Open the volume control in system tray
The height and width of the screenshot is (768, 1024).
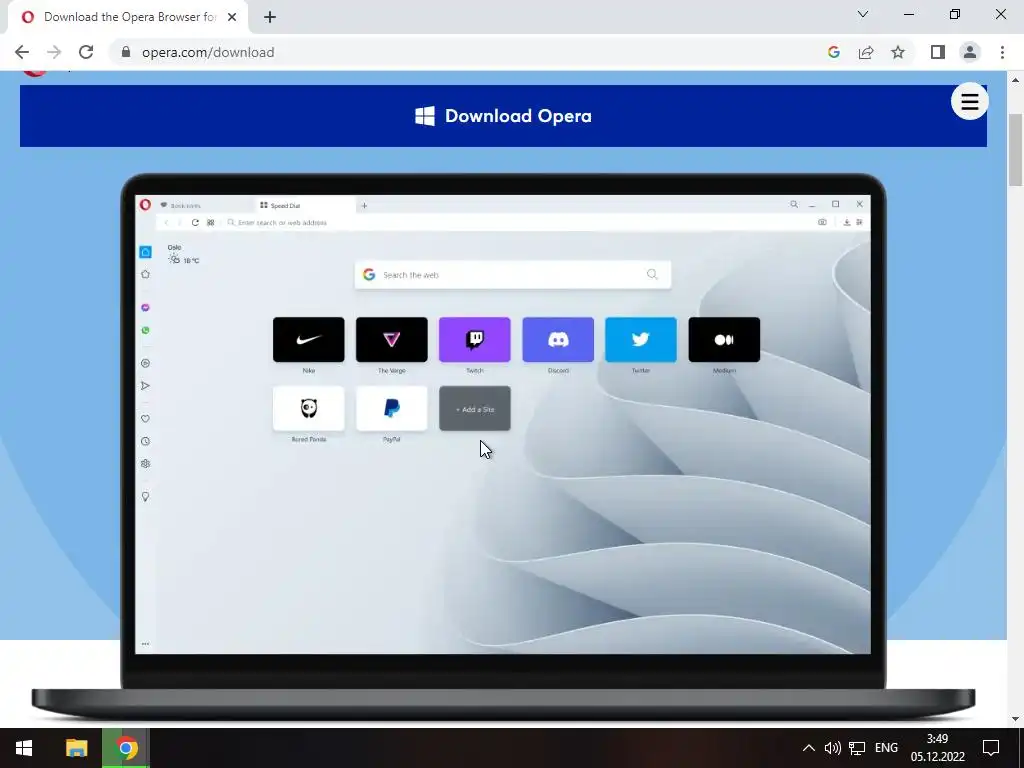[x=833, y=748]
